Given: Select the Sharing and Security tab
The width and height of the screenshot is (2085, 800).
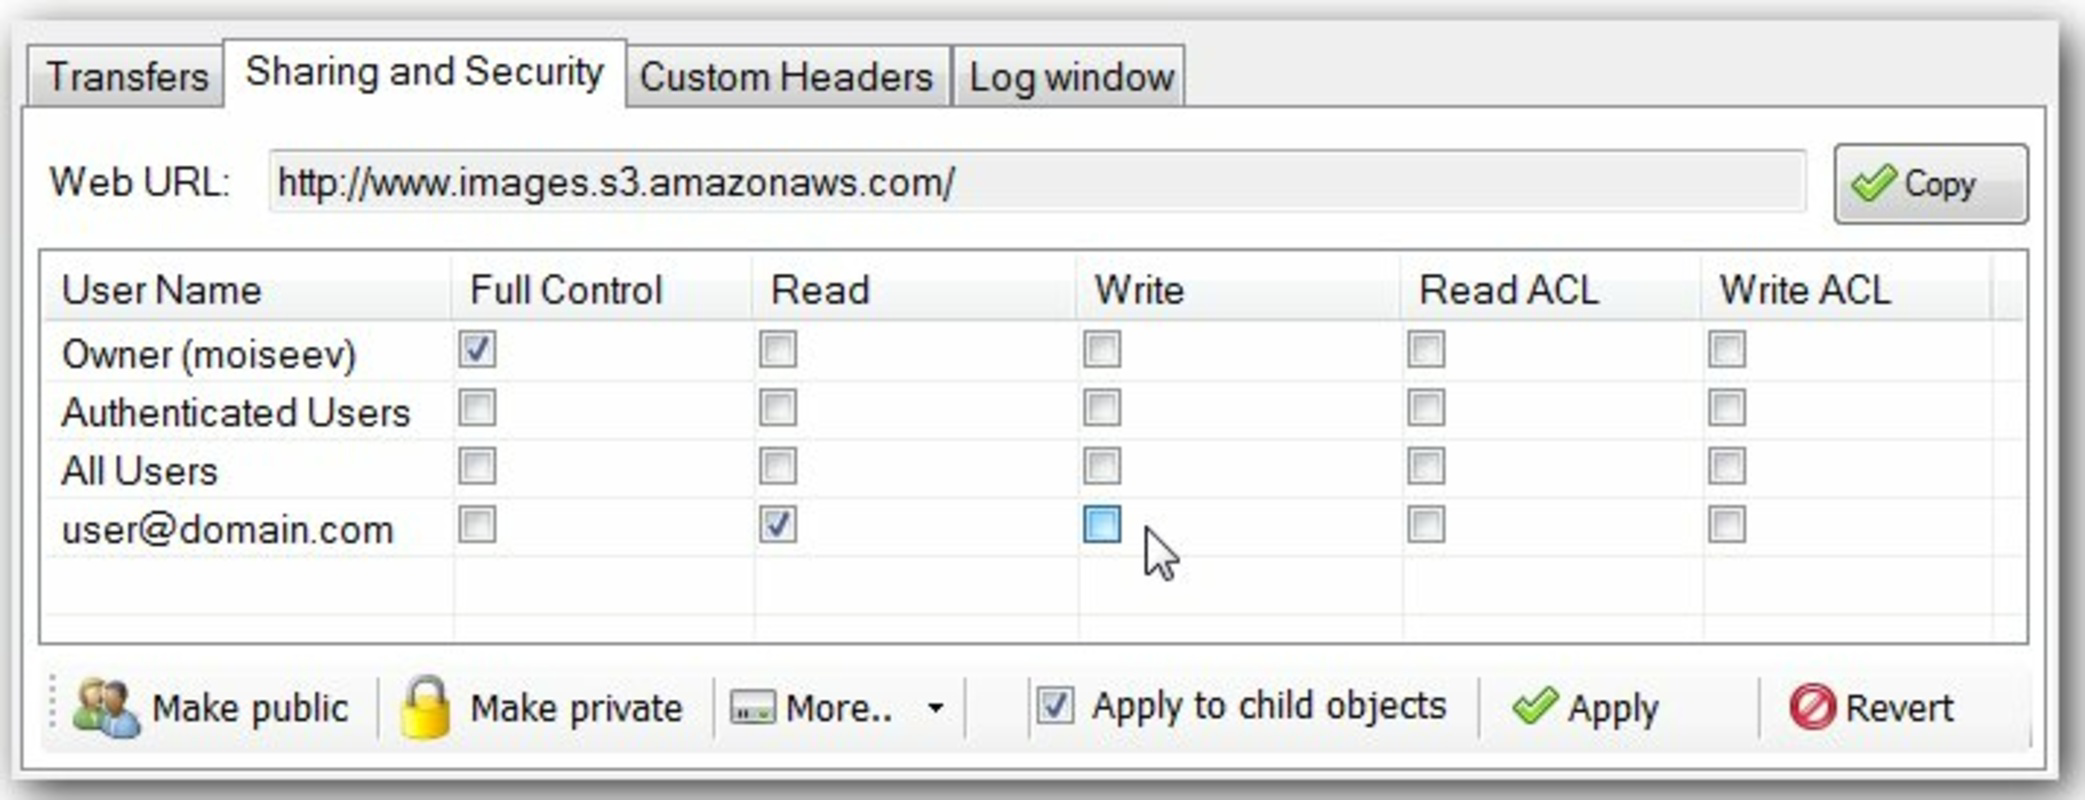Looking at the screenshot, I should pos(425,72).
